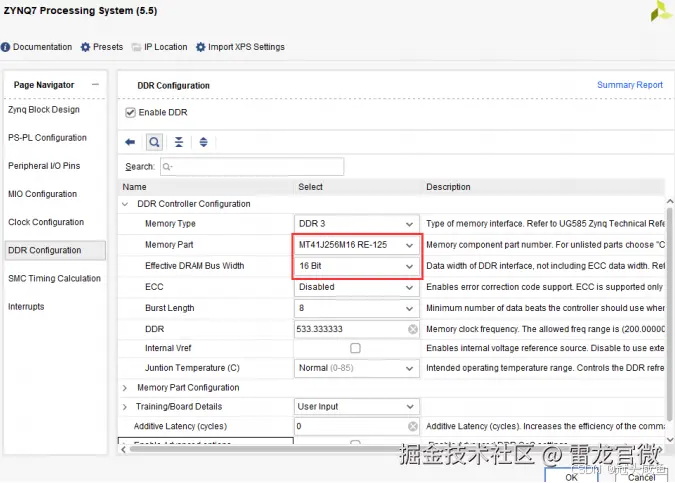Select DDR Configuration page
Screen dimensions: 675x483
(55, 250)
